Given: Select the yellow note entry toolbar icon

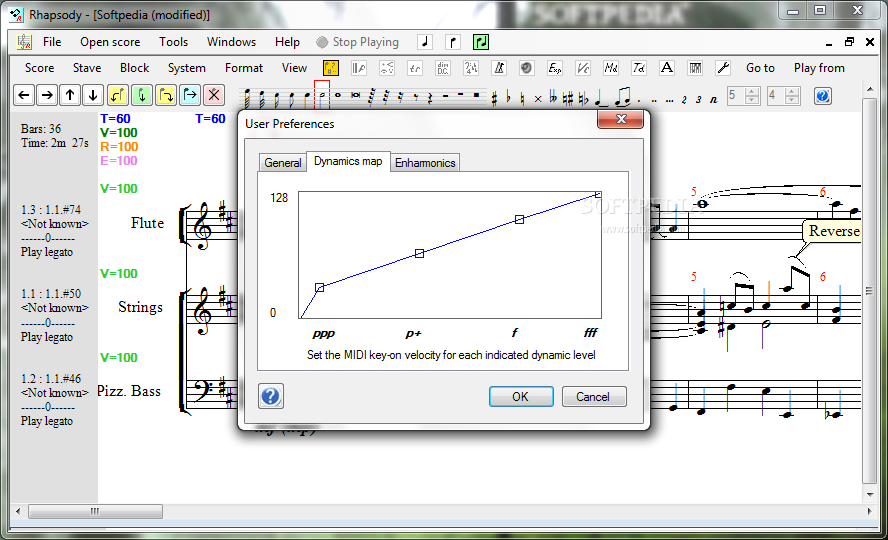Looking at the screenshot, I should click(331, 68).
